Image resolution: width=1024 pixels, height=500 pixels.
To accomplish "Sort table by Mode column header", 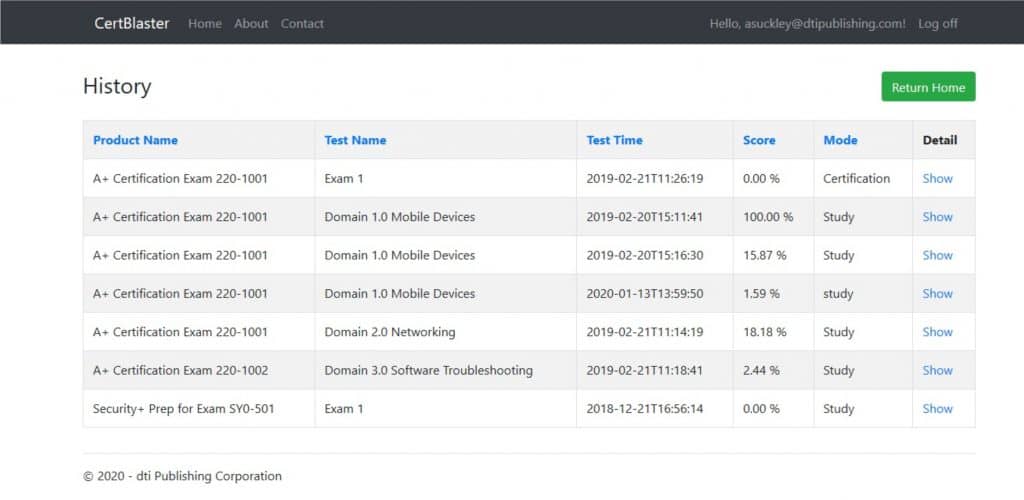I will tap(840, 140).
